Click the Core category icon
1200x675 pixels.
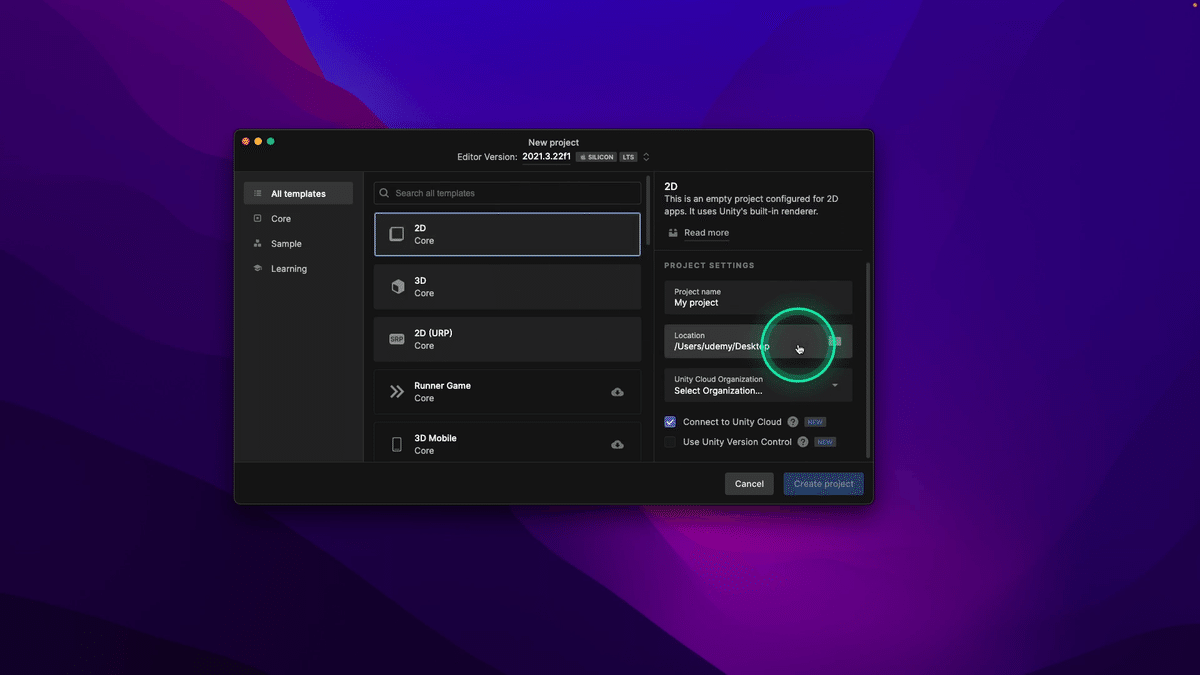pos(258,218)
